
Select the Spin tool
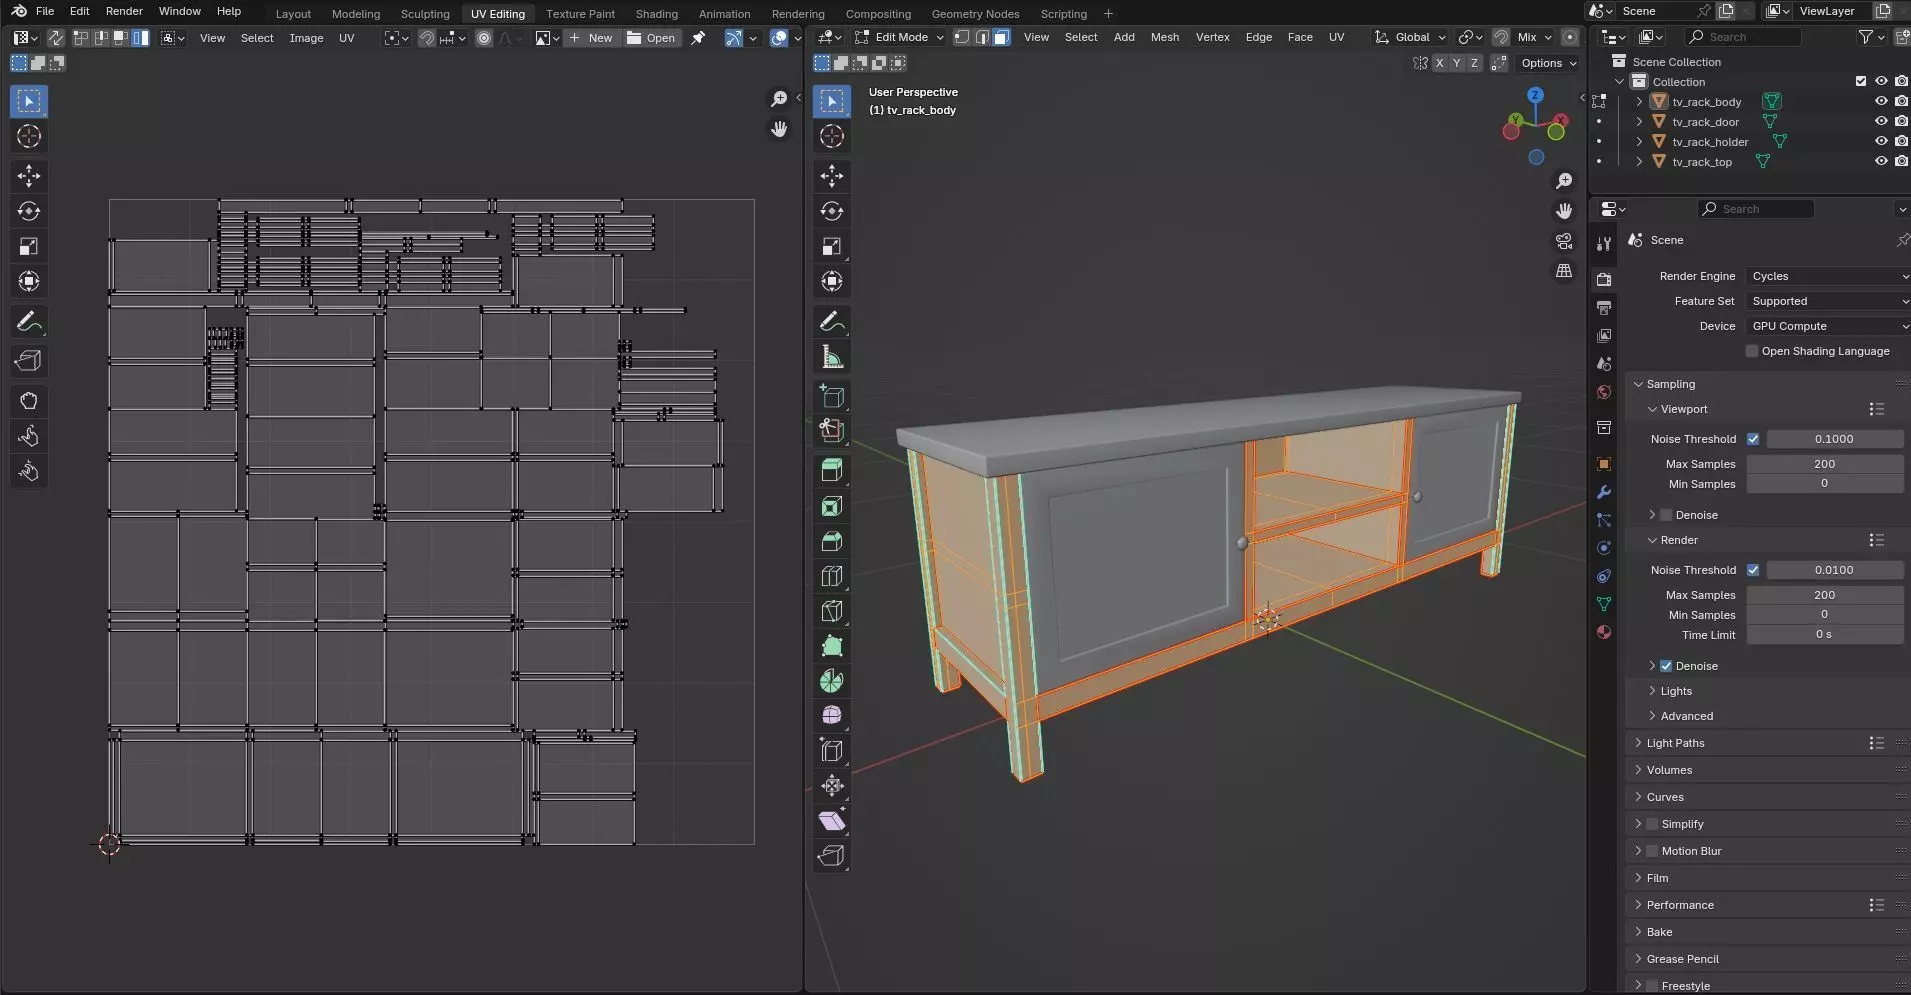click(832, 681)
